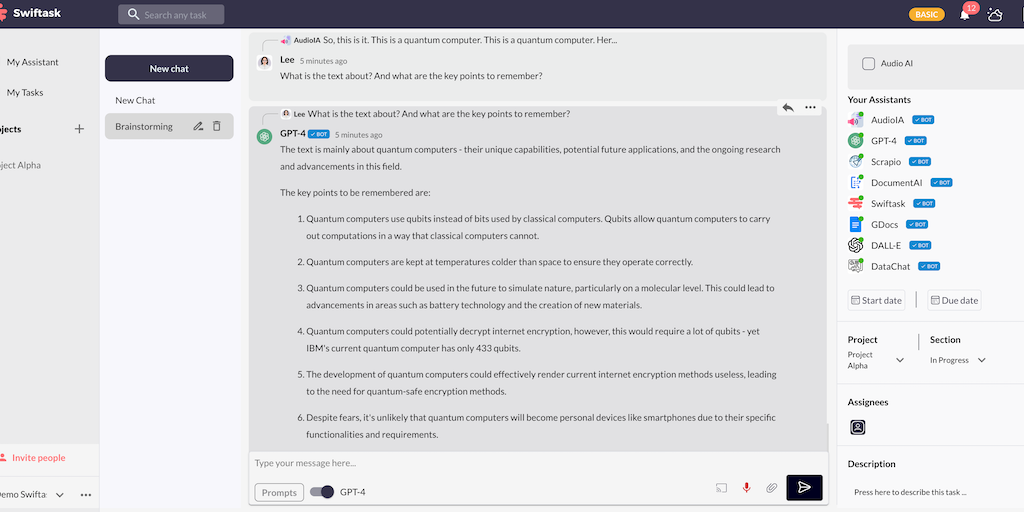Click the search magnifier icon

(133, 14)
